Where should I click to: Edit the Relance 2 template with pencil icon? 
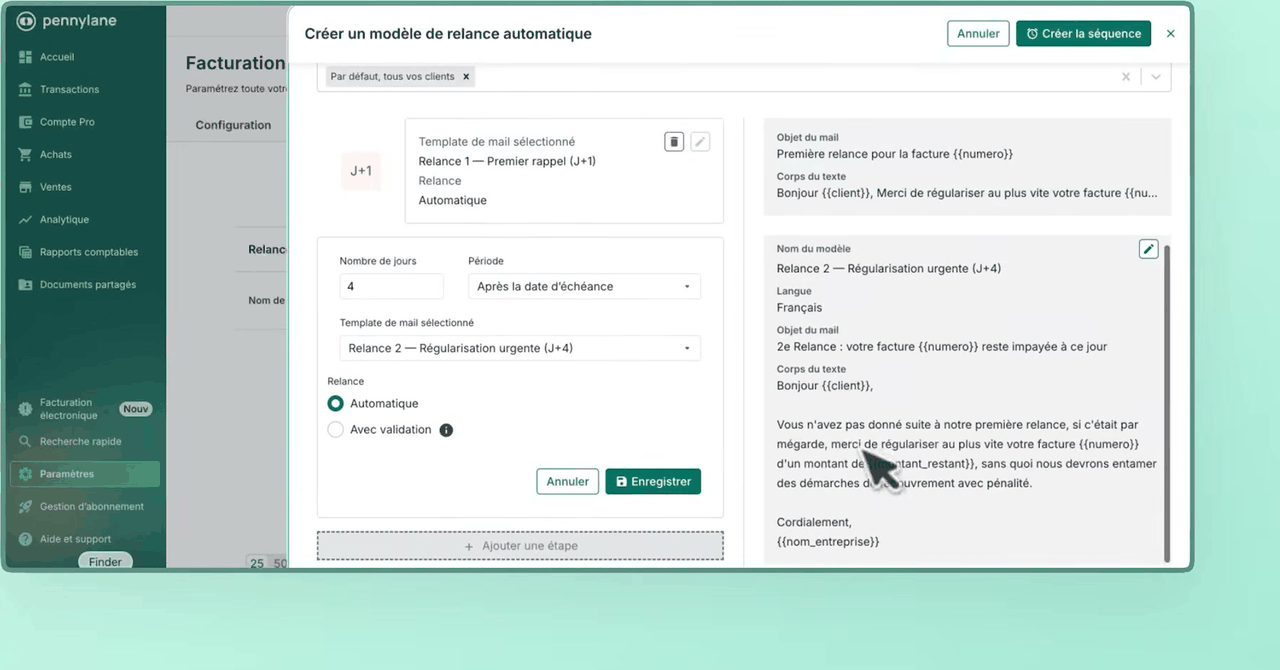click(x=1148, y=249)
